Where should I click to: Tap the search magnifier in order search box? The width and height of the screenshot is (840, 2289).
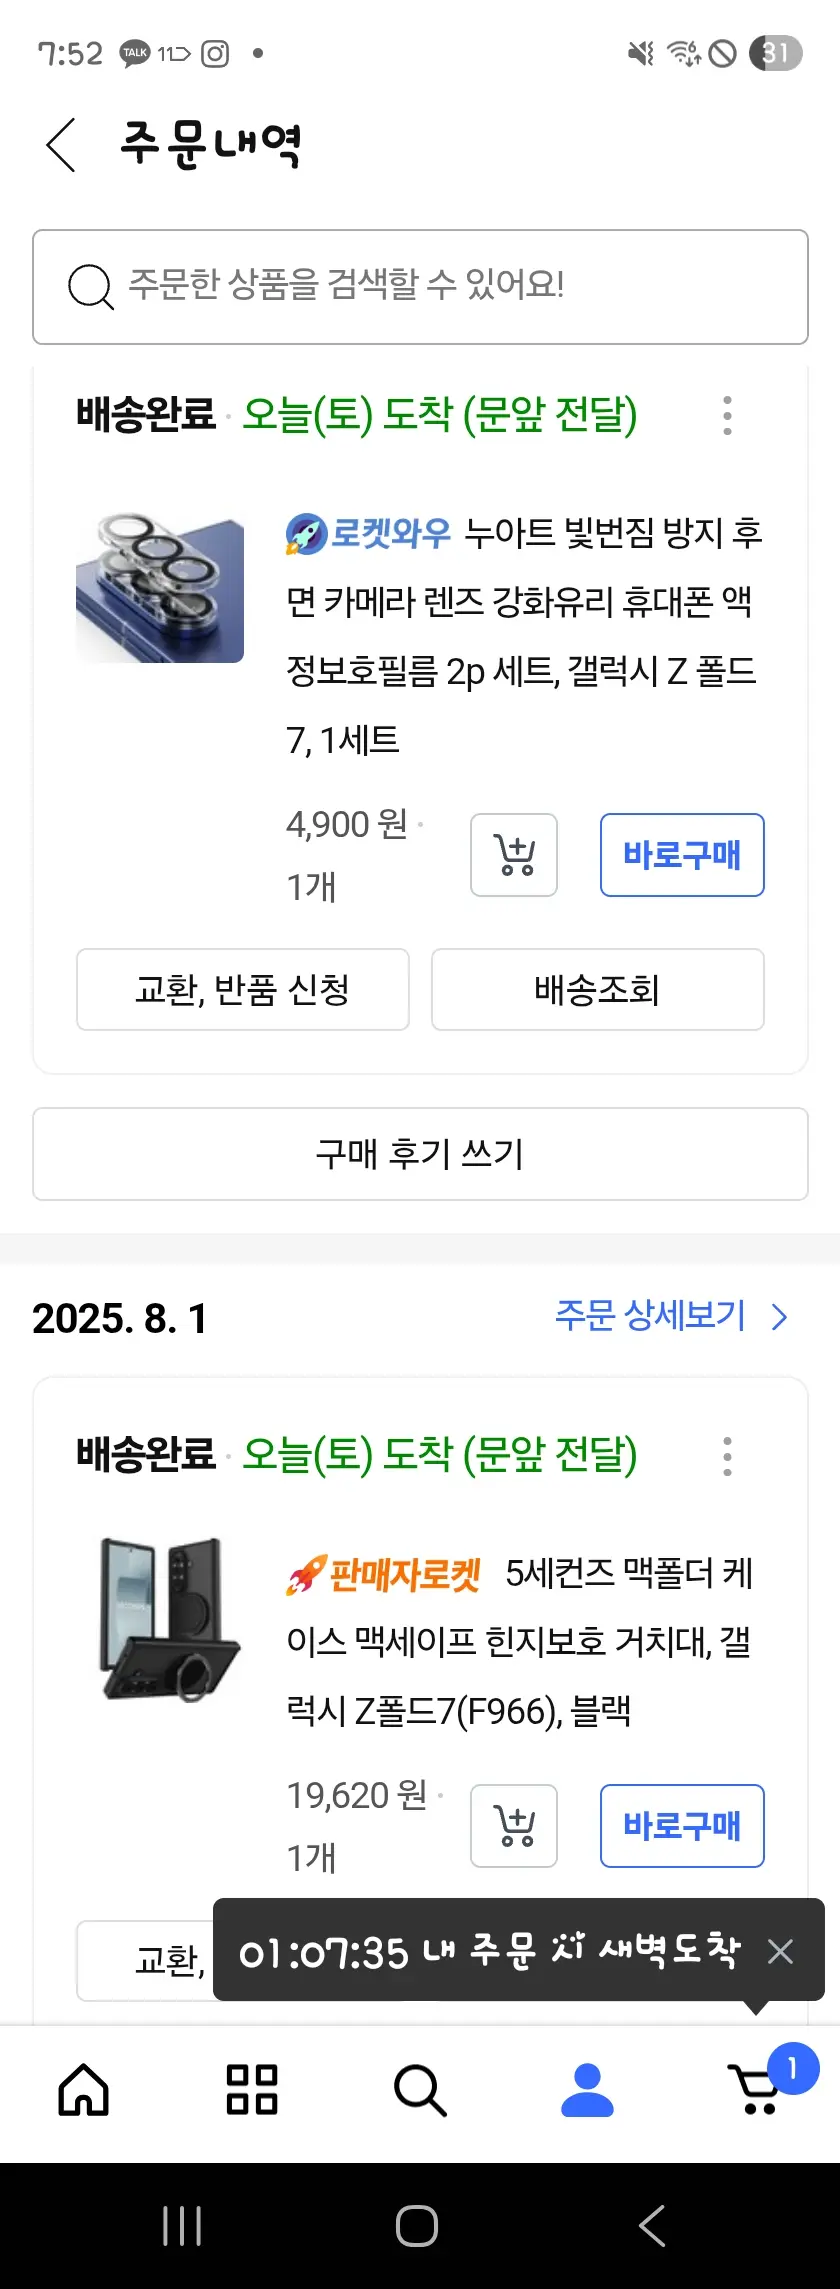[90, 287]
